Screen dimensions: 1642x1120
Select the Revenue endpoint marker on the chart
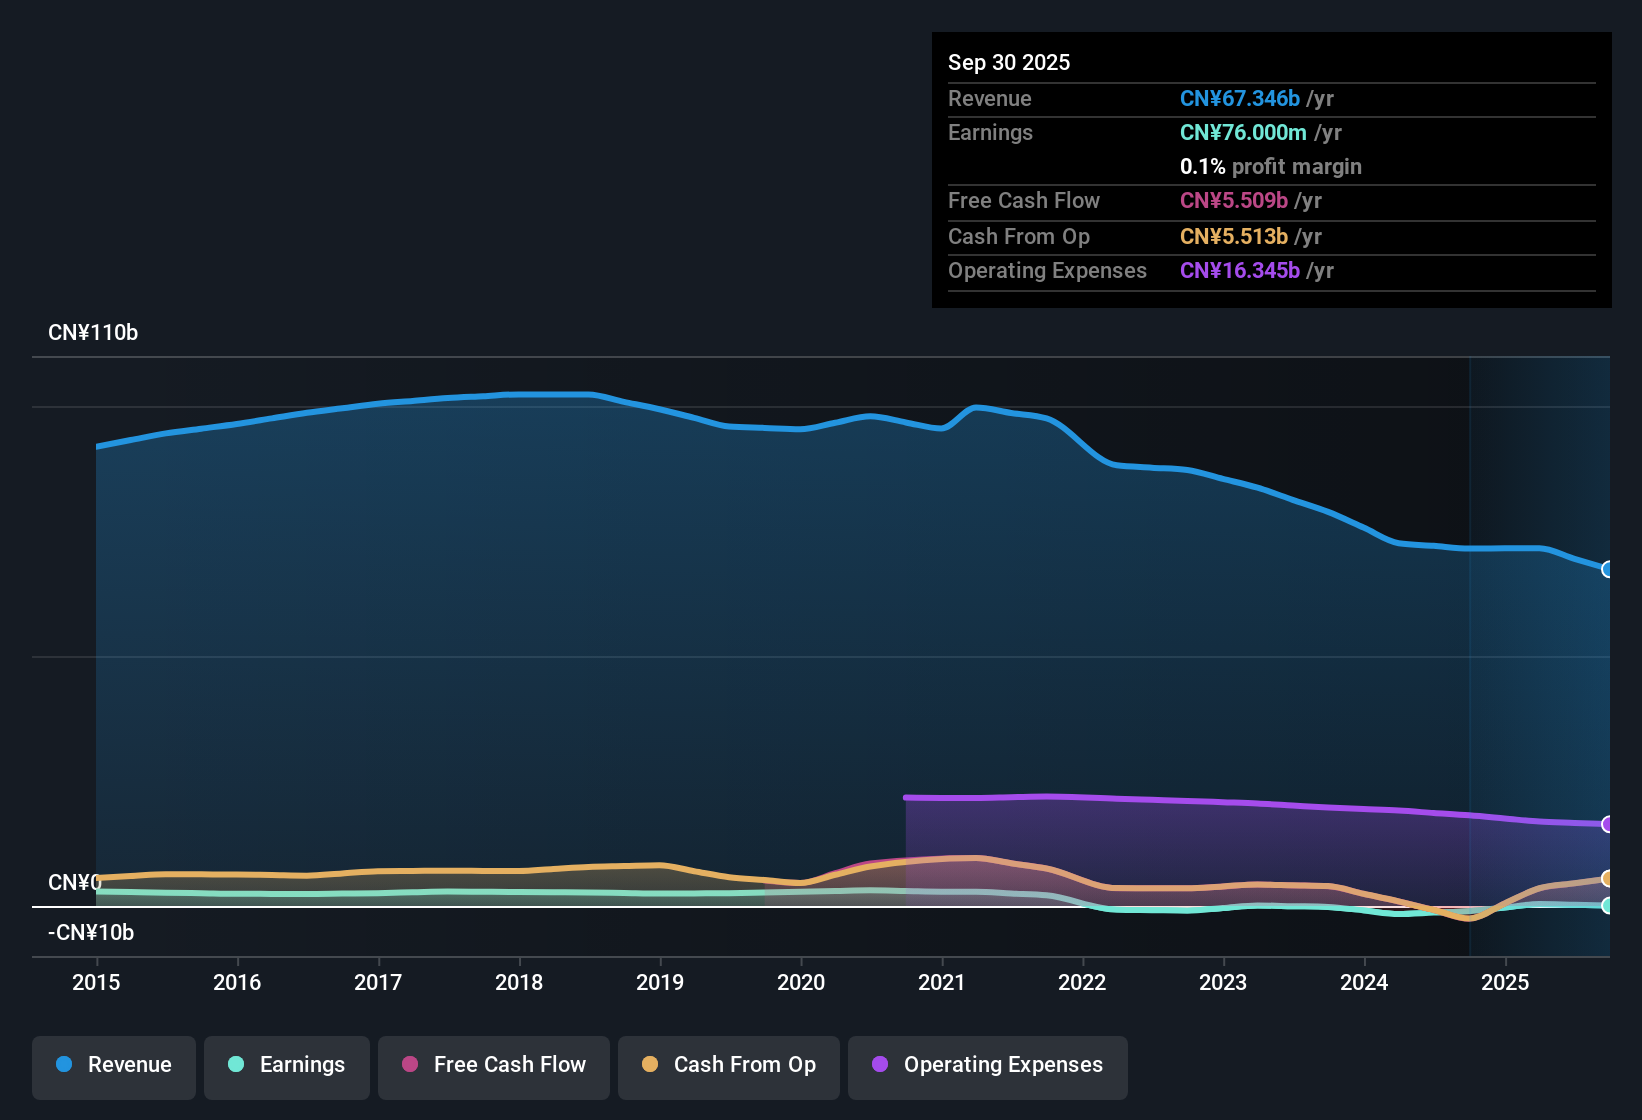[x=1608, y=569]
